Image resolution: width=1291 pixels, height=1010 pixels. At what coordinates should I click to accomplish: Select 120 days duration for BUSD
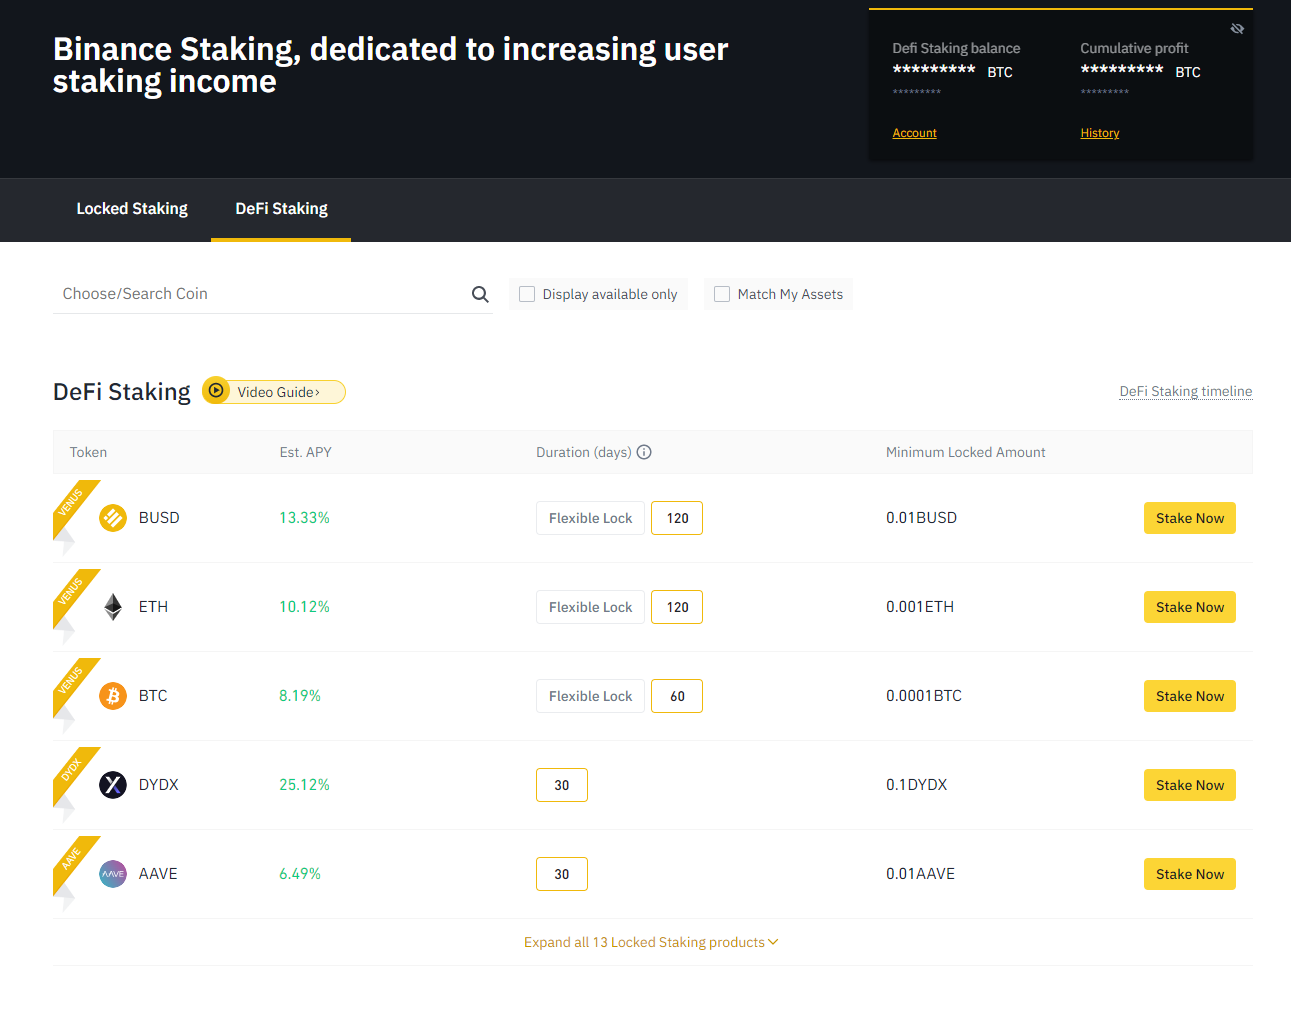tap(677, 518)
